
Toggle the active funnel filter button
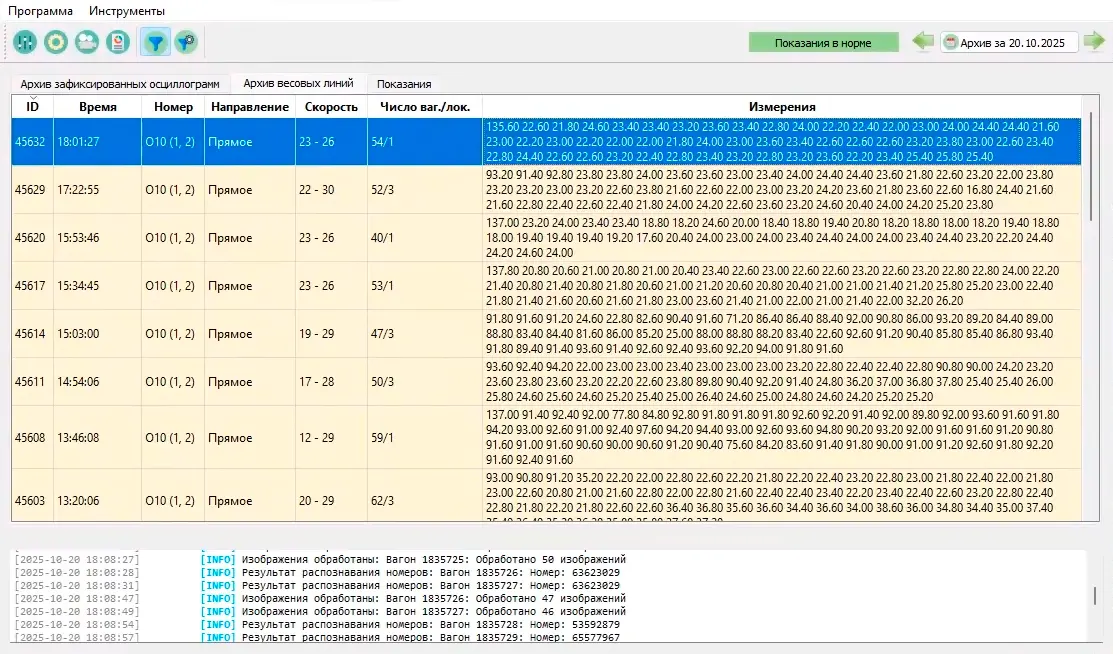click(x=155, y=42)
